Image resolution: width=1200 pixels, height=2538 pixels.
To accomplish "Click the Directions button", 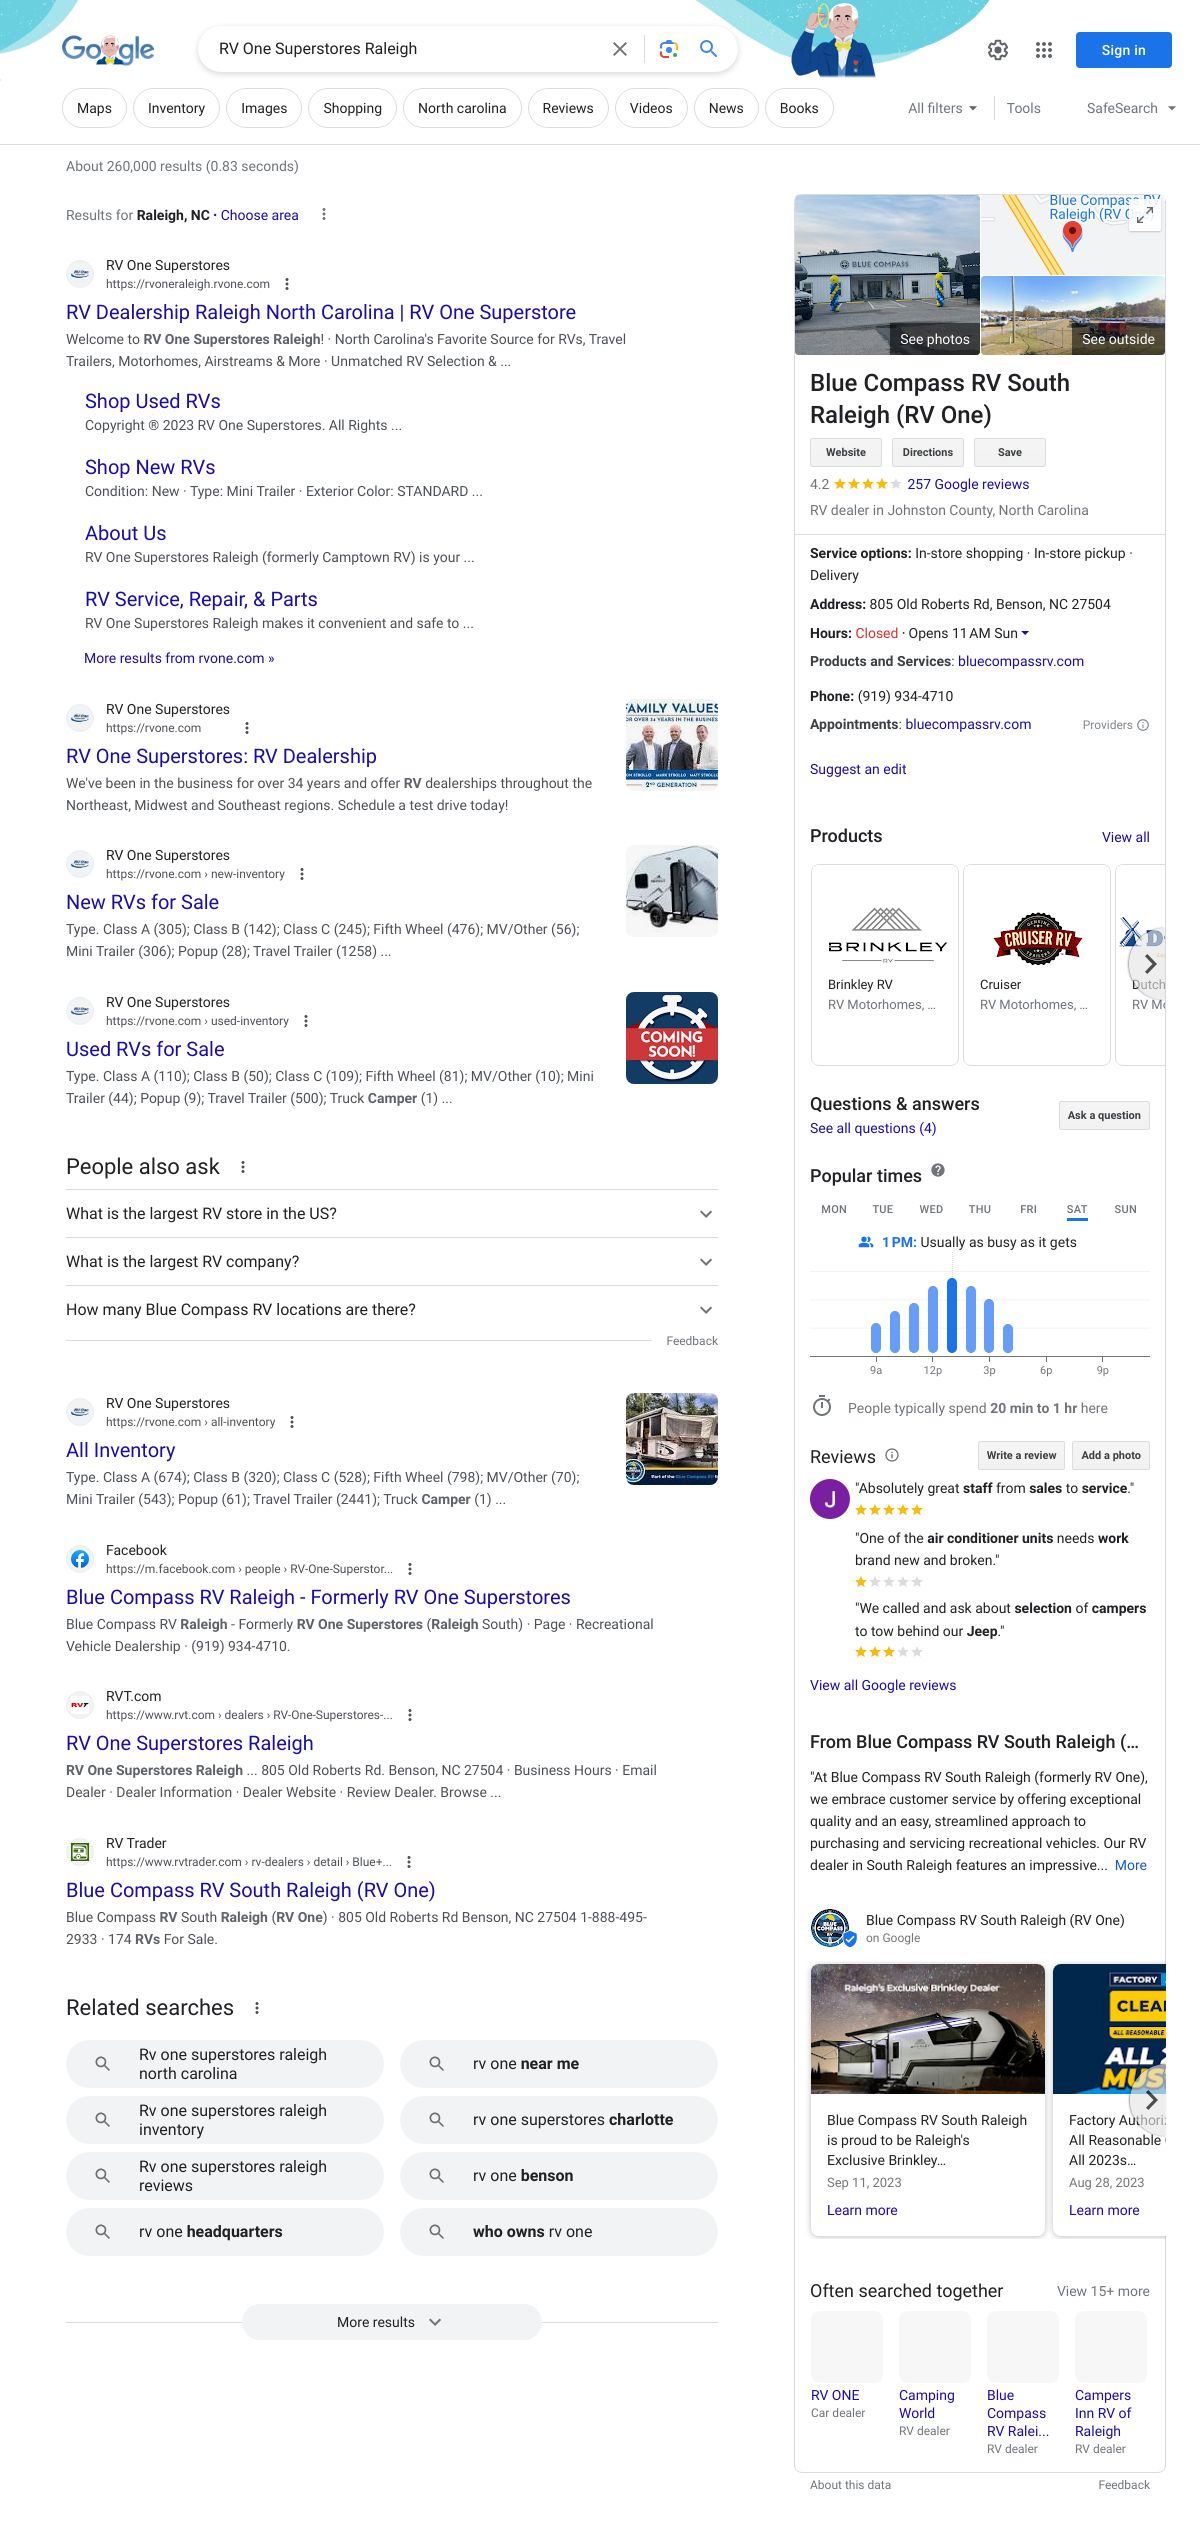I will [927, 452].
